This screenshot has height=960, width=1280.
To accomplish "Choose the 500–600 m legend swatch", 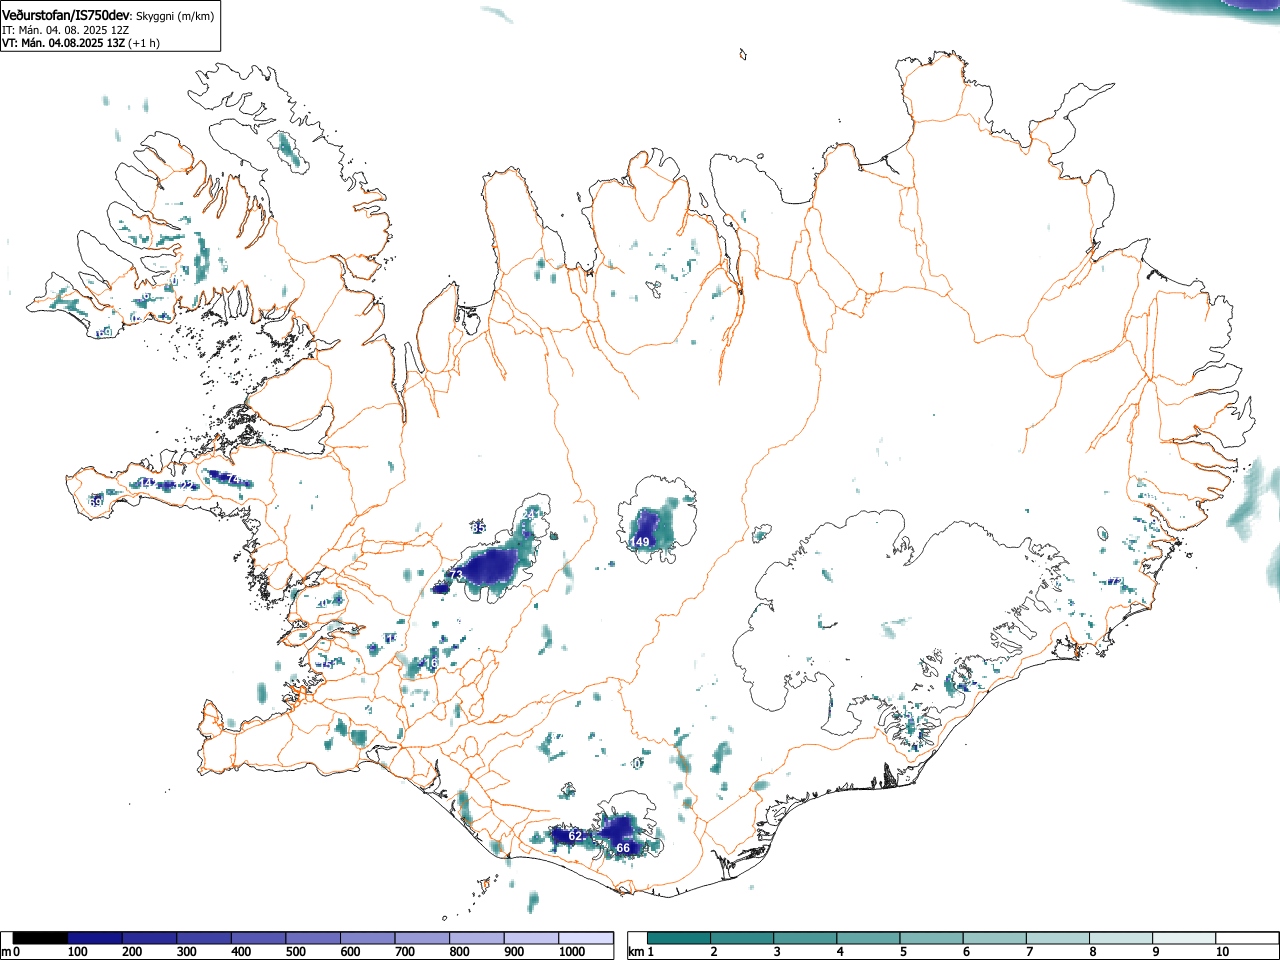I will (313, 938).
